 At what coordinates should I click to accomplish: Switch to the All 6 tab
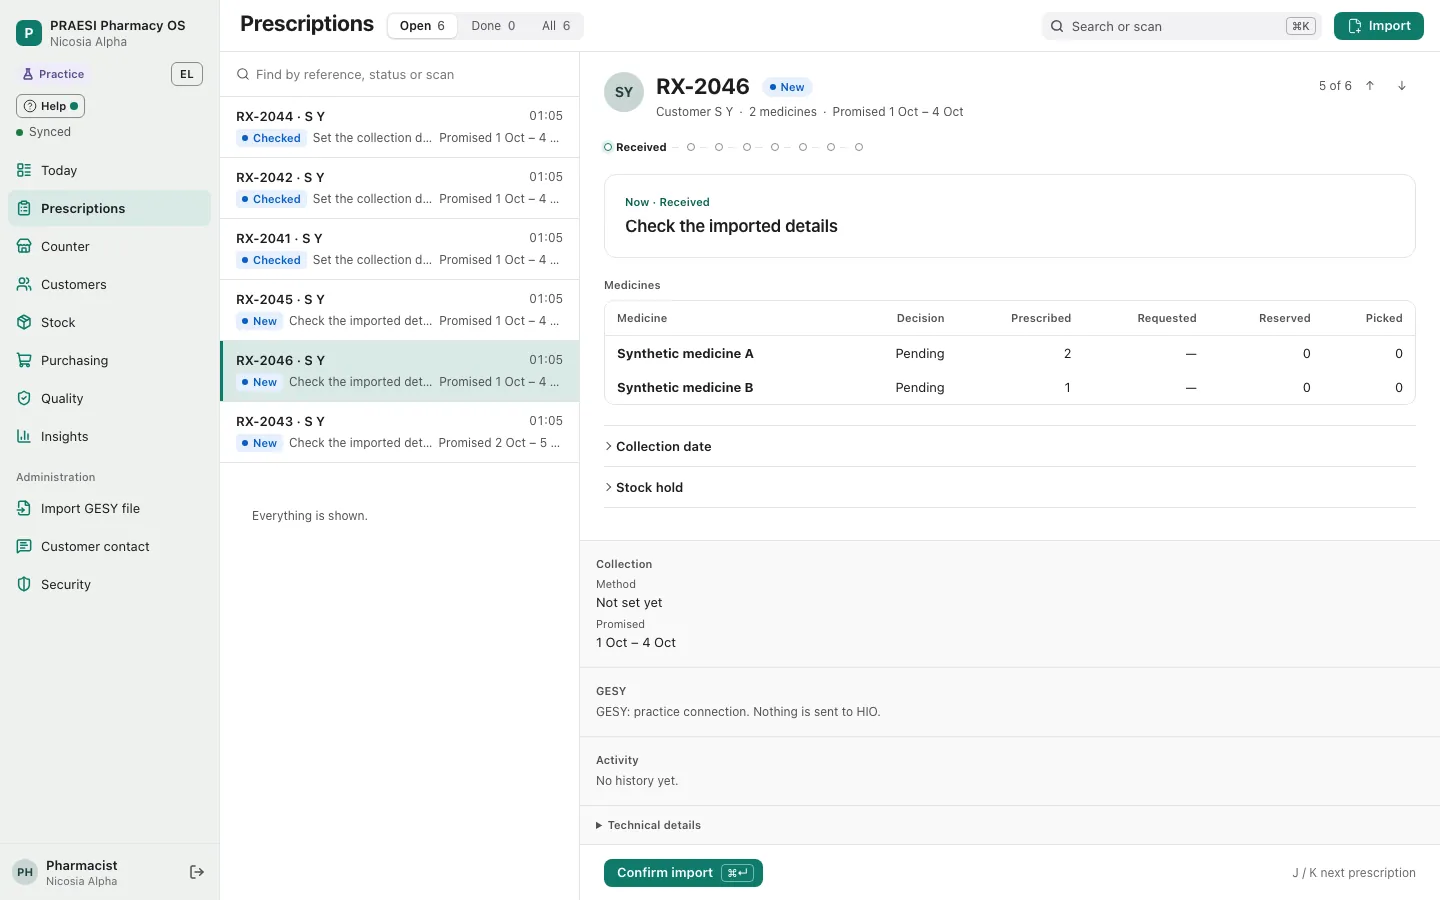pyautogui.click(x=556, y=26)
